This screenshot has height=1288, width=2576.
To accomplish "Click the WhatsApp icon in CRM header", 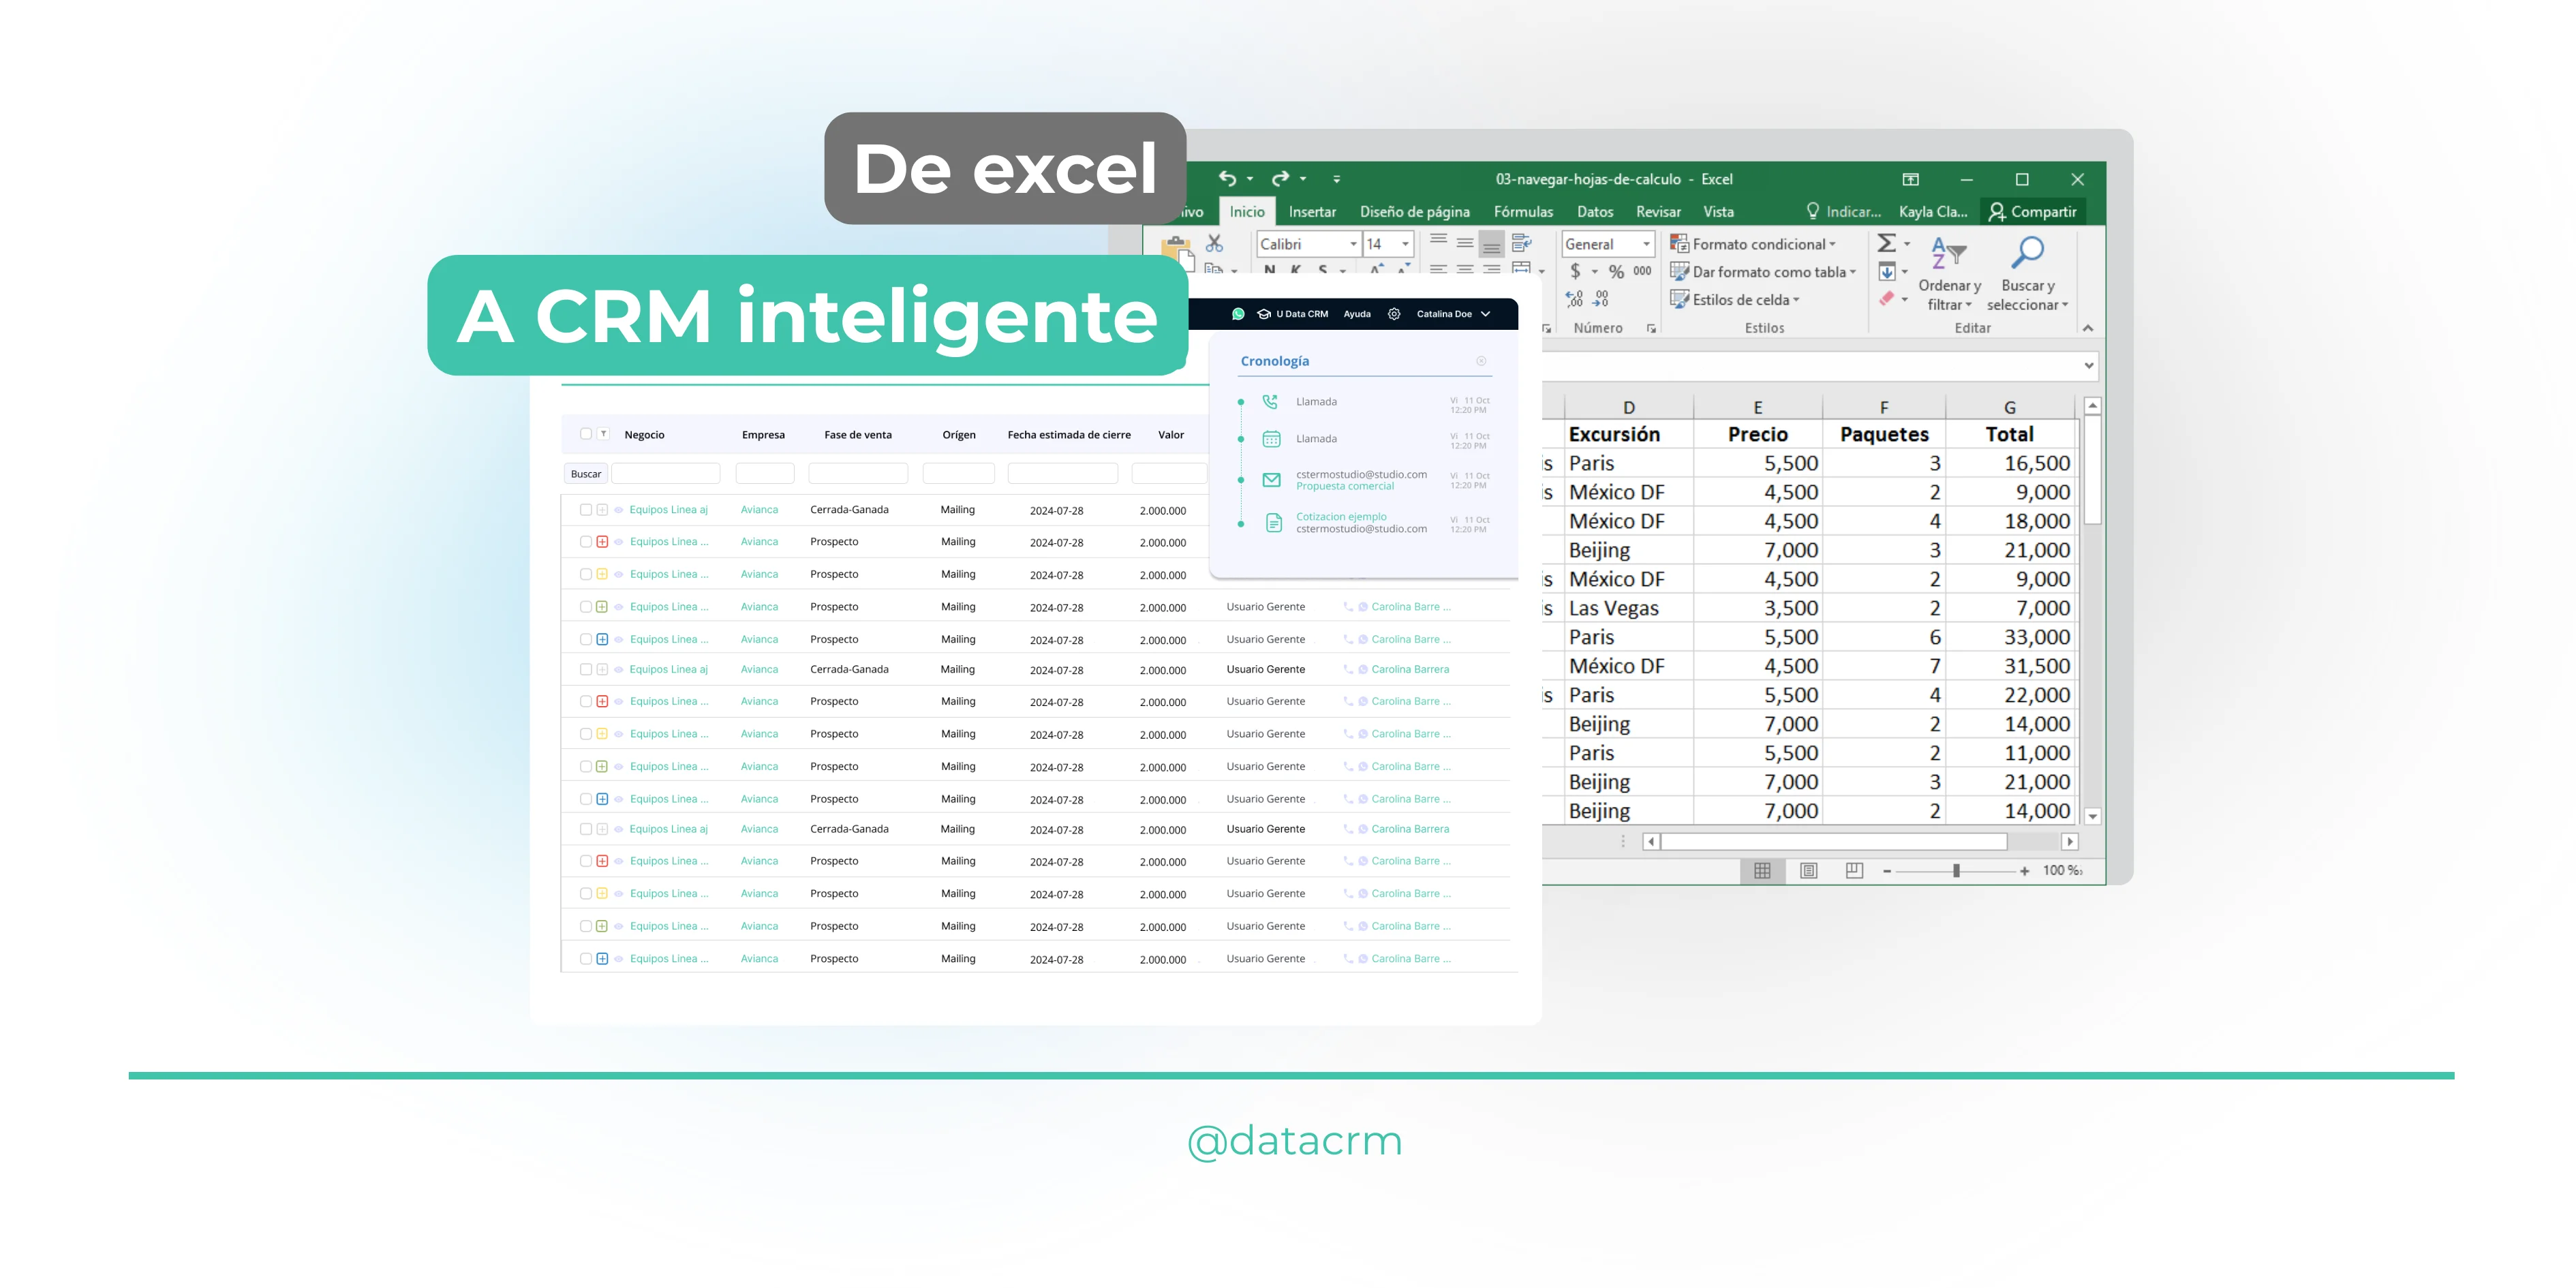I will 1238,314.
